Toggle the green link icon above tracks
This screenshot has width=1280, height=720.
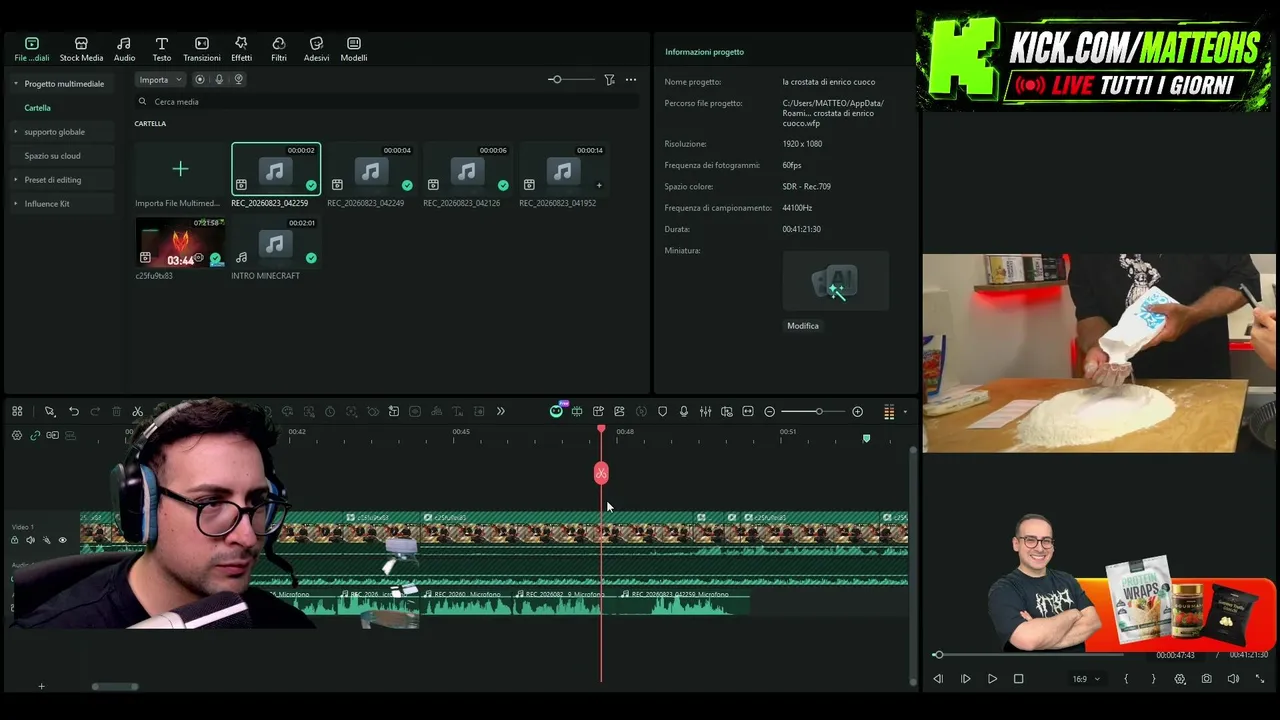[x=35, y=436]
